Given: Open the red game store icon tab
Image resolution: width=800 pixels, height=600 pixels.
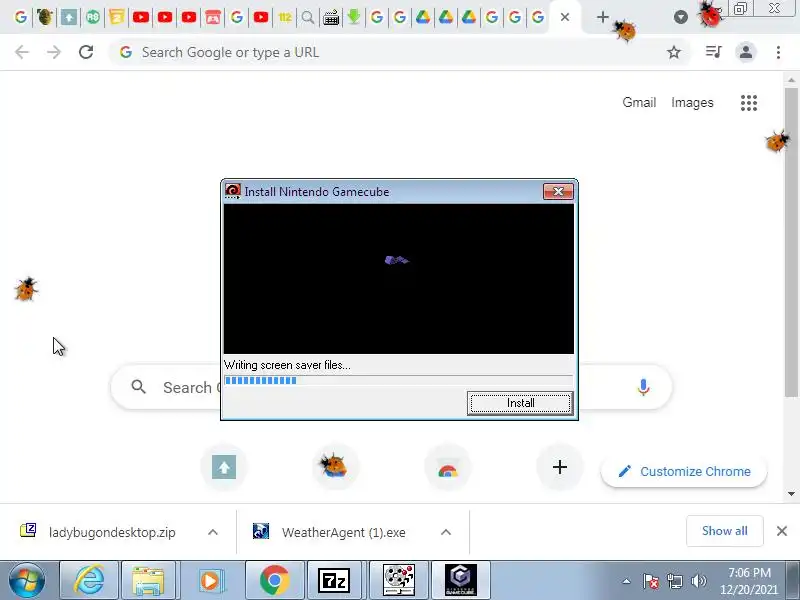Looking at the screenshot, I should 213,17.
